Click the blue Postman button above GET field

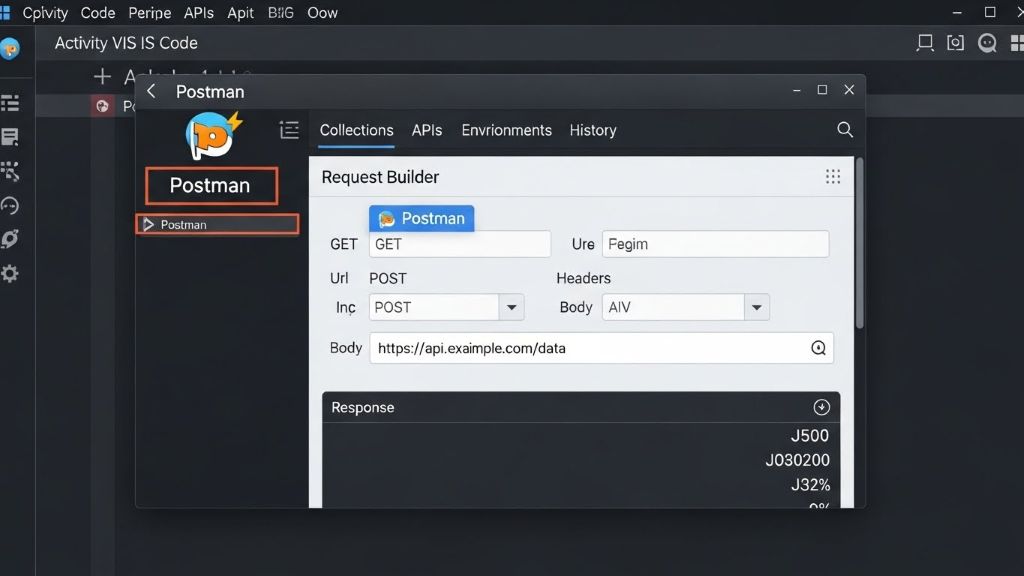point(422,219)
